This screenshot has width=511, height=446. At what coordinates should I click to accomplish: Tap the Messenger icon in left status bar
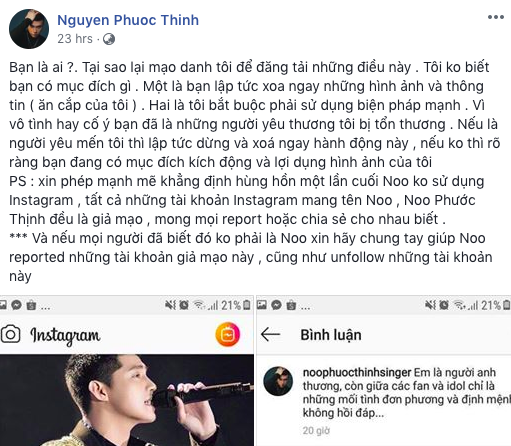click(16, 305)
